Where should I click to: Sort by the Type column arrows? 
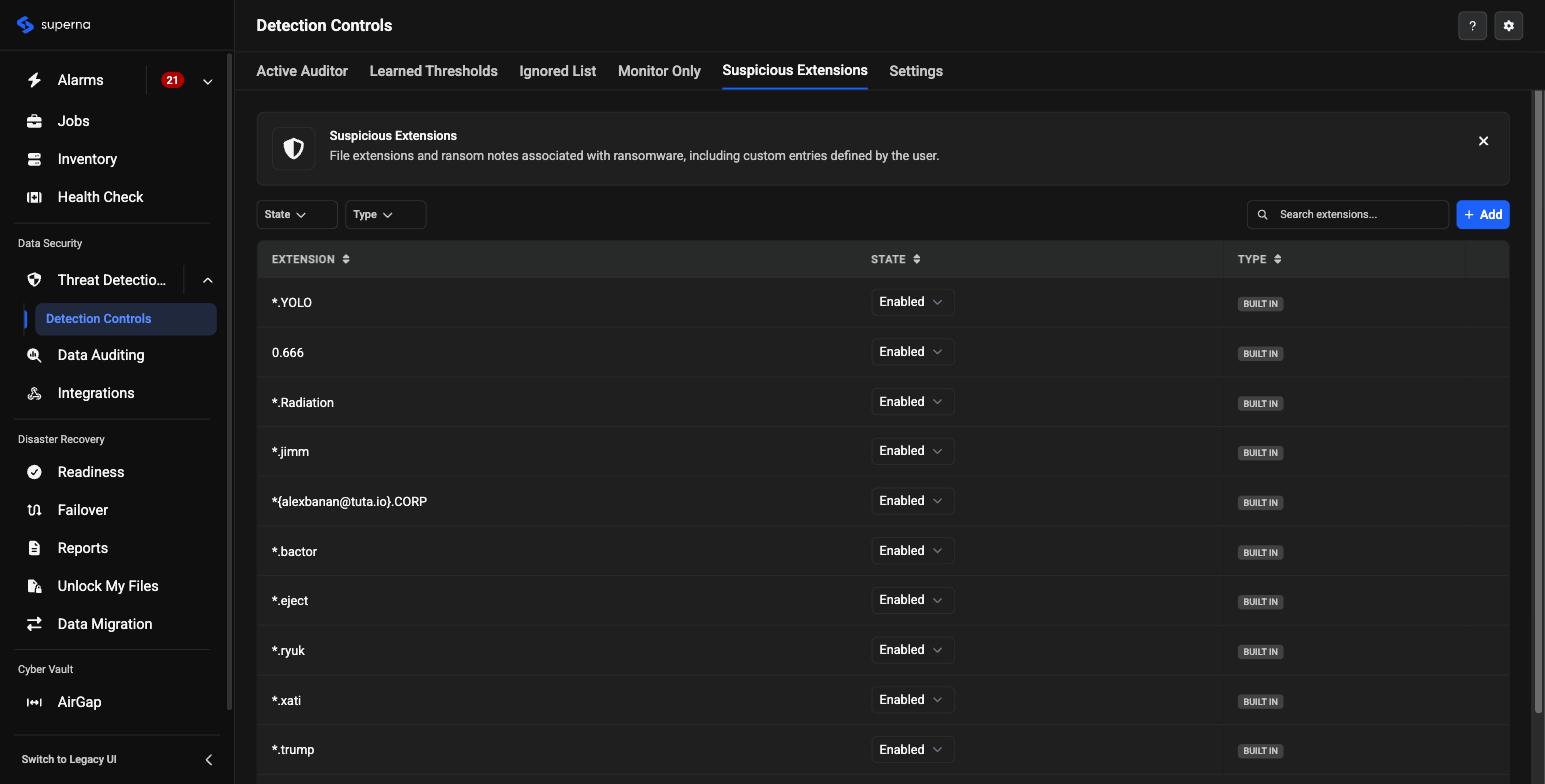[x=1277, y=259]
